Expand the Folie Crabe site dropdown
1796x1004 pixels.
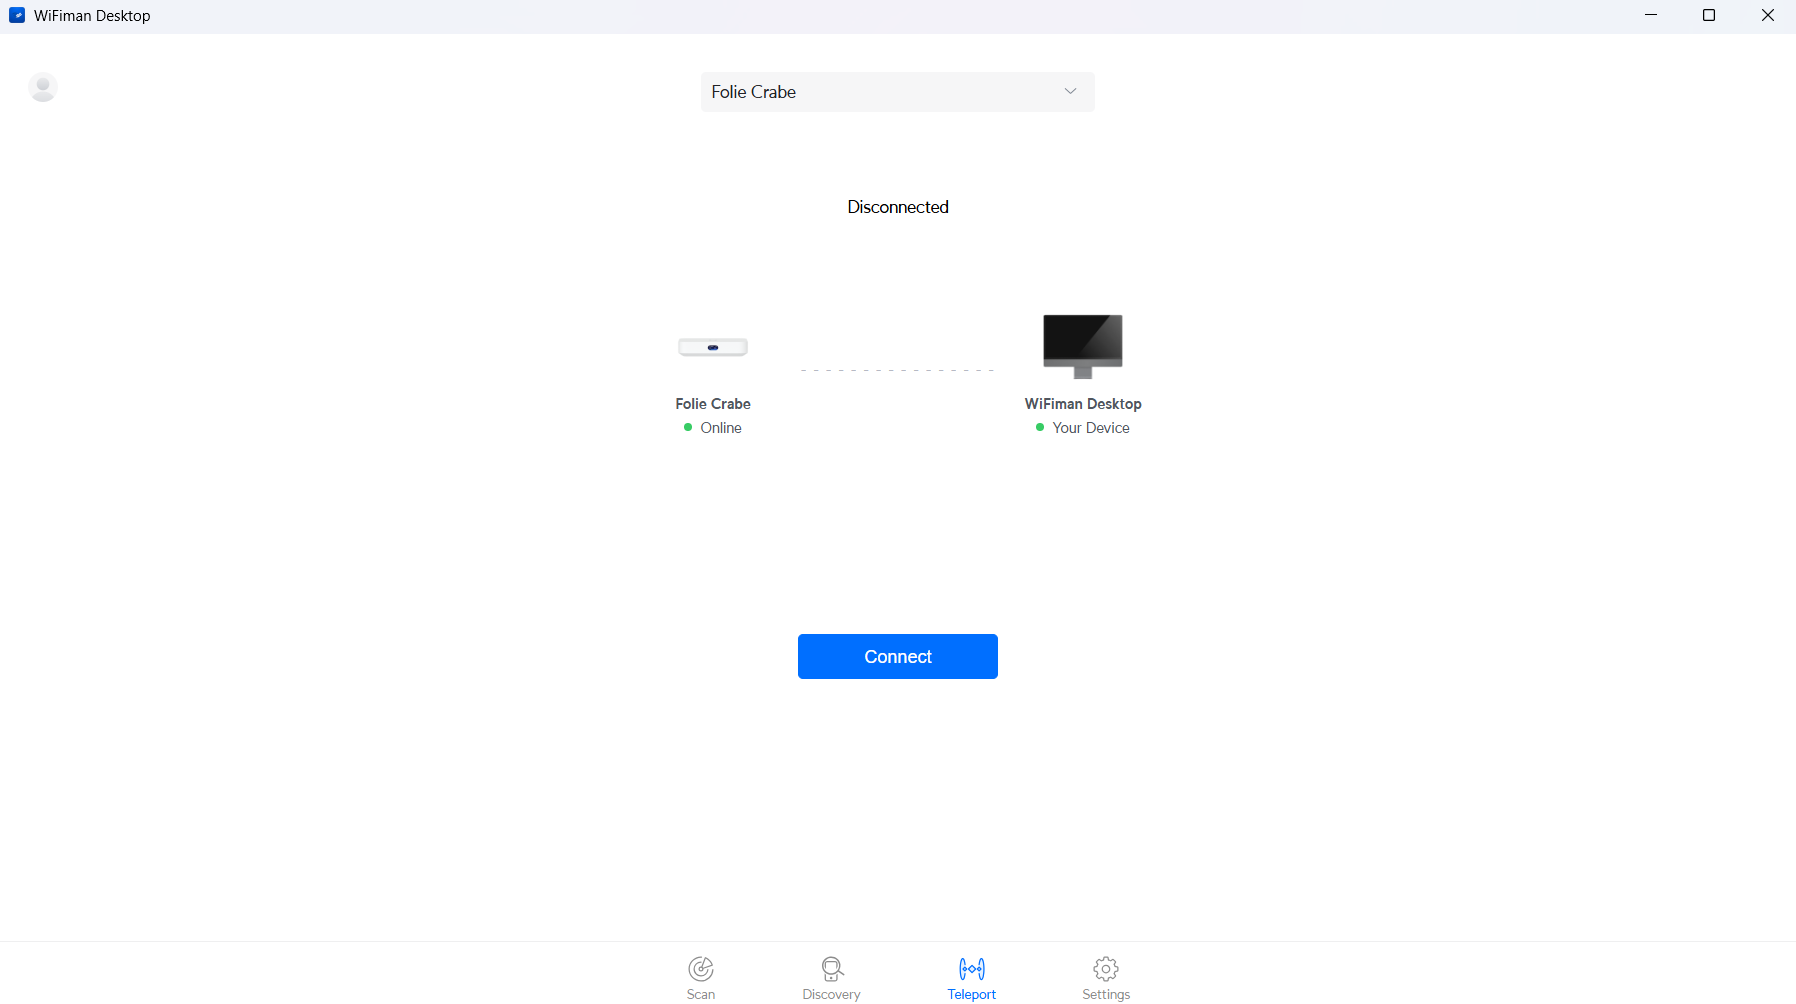click(897, 92)
